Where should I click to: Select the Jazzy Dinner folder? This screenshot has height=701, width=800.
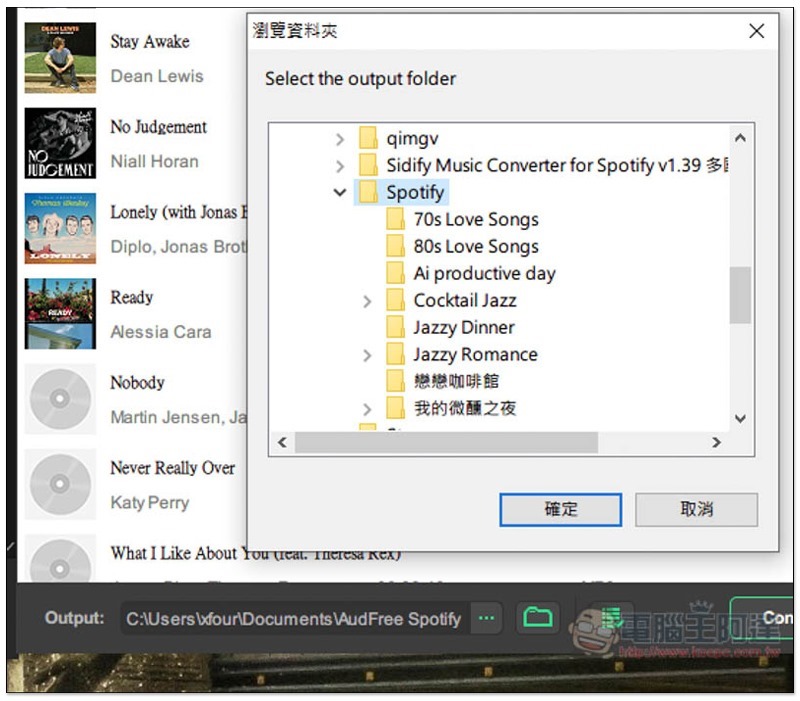point(463,328)
